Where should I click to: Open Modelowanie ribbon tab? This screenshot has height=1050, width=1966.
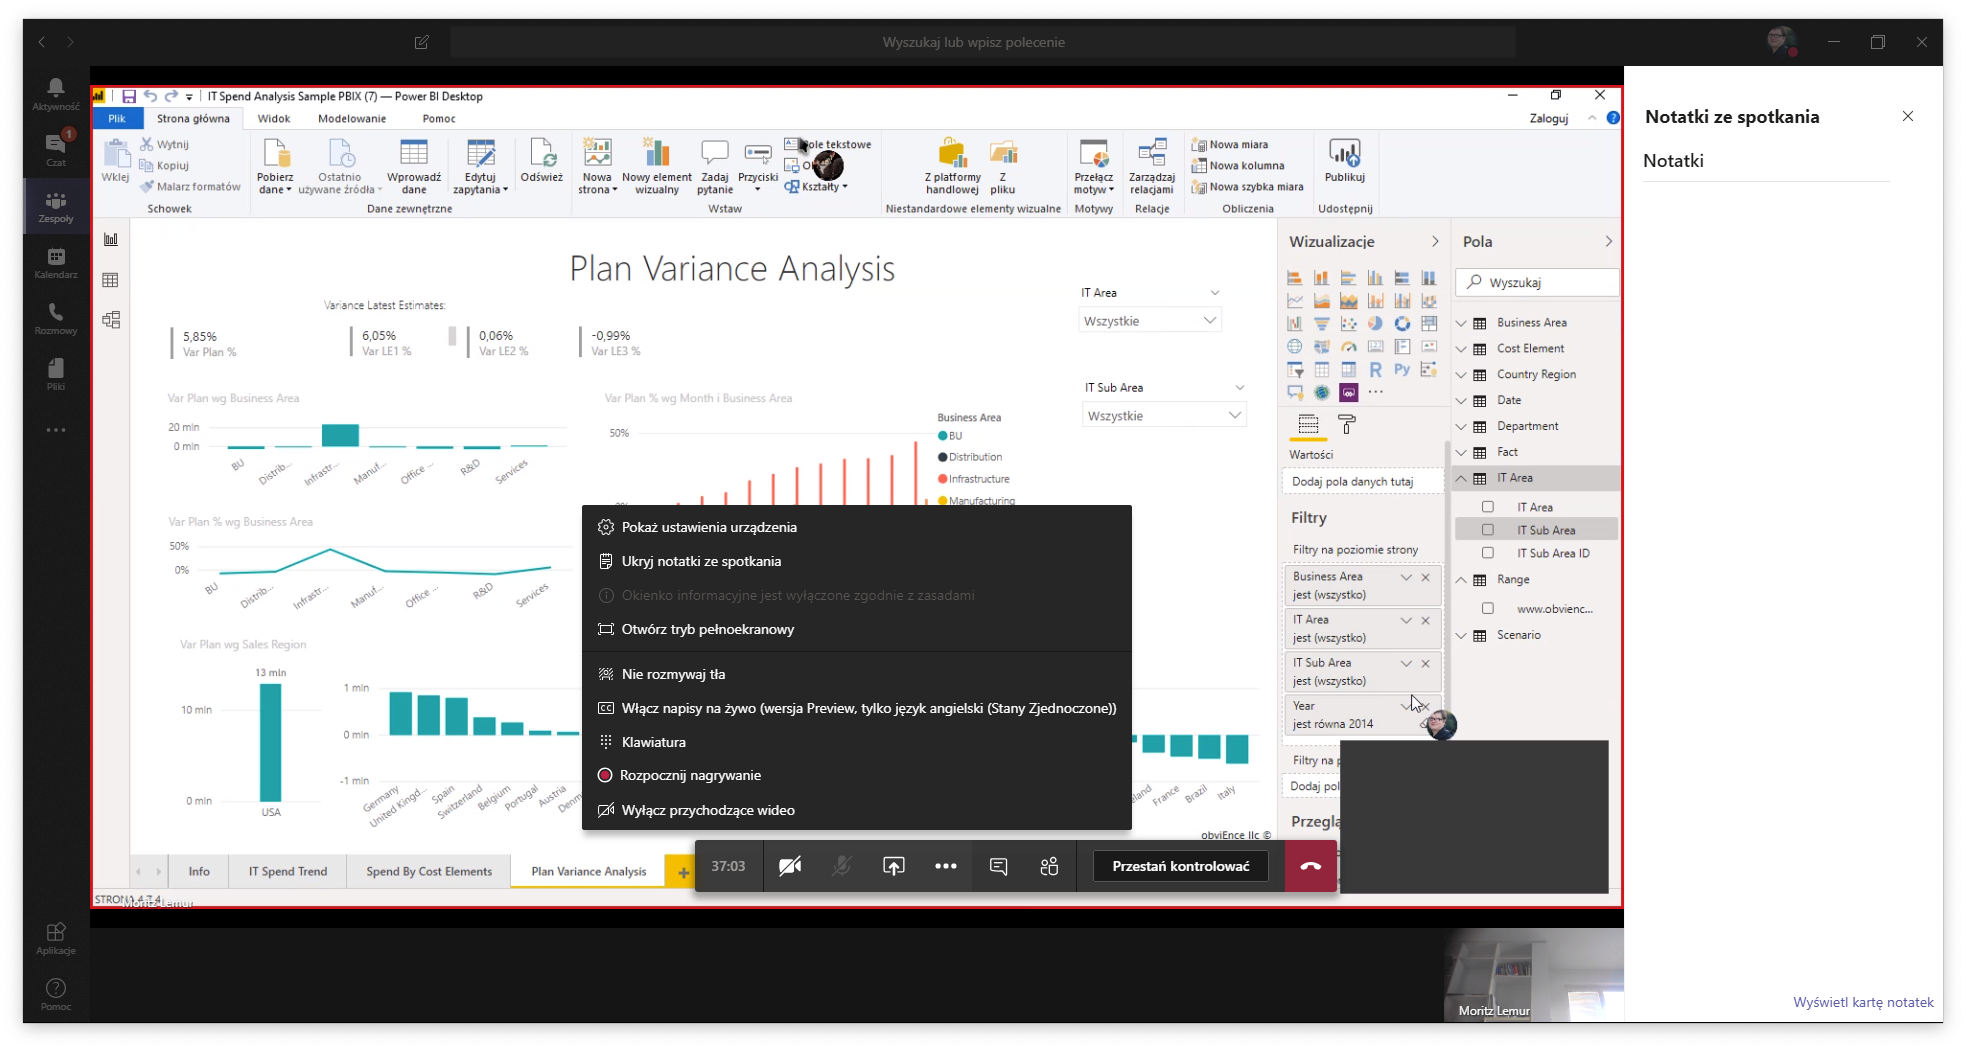point(352,118)
